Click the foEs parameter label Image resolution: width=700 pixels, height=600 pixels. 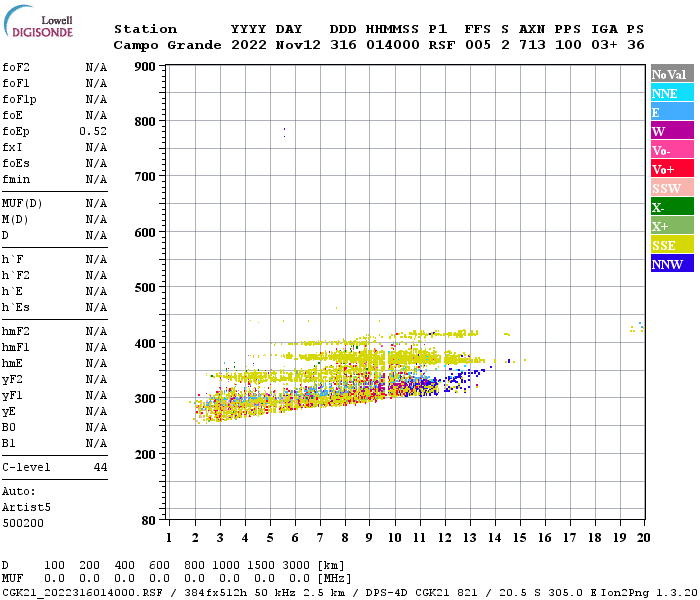pos(16,163)
